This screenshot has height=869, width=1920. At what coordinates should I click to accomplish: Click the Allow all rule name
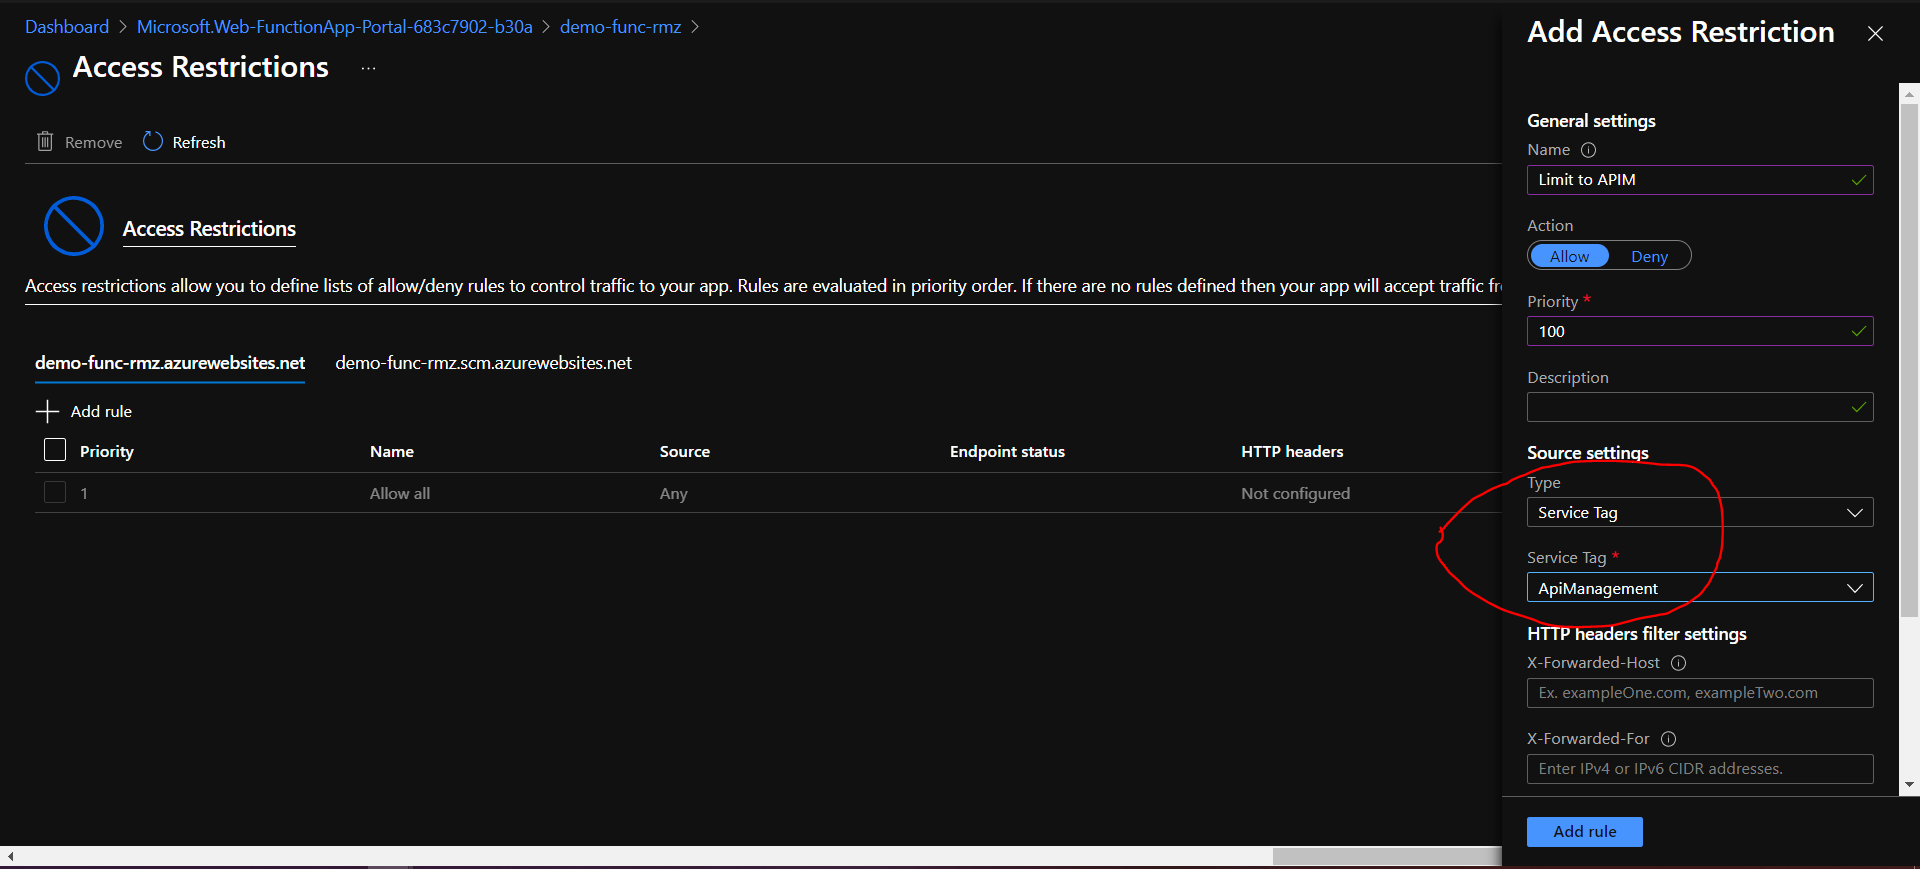[x=400, y=494]
